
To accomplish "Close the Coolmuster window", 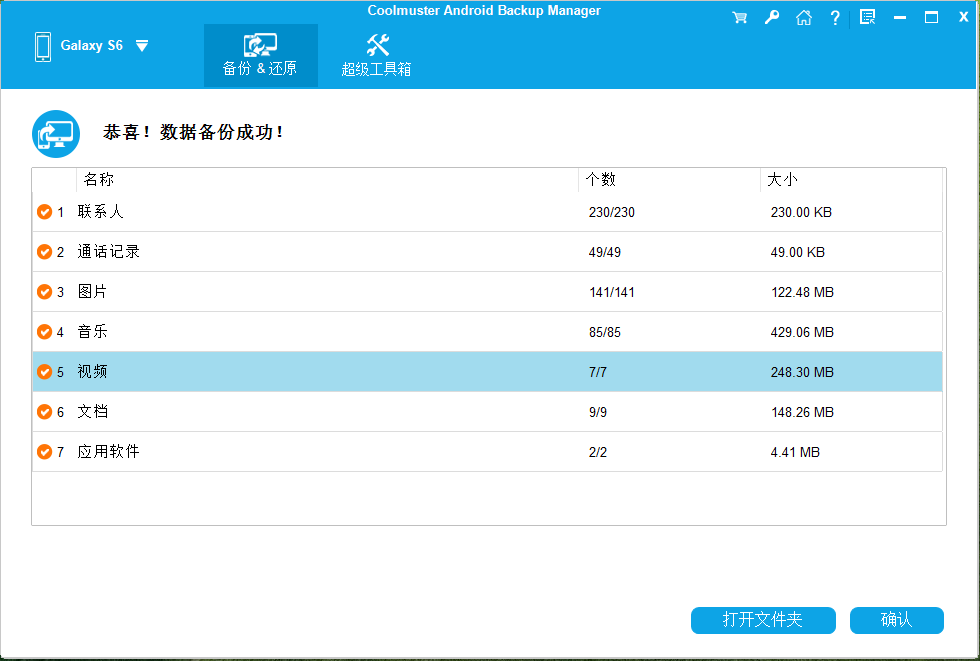I will [963, 17].
